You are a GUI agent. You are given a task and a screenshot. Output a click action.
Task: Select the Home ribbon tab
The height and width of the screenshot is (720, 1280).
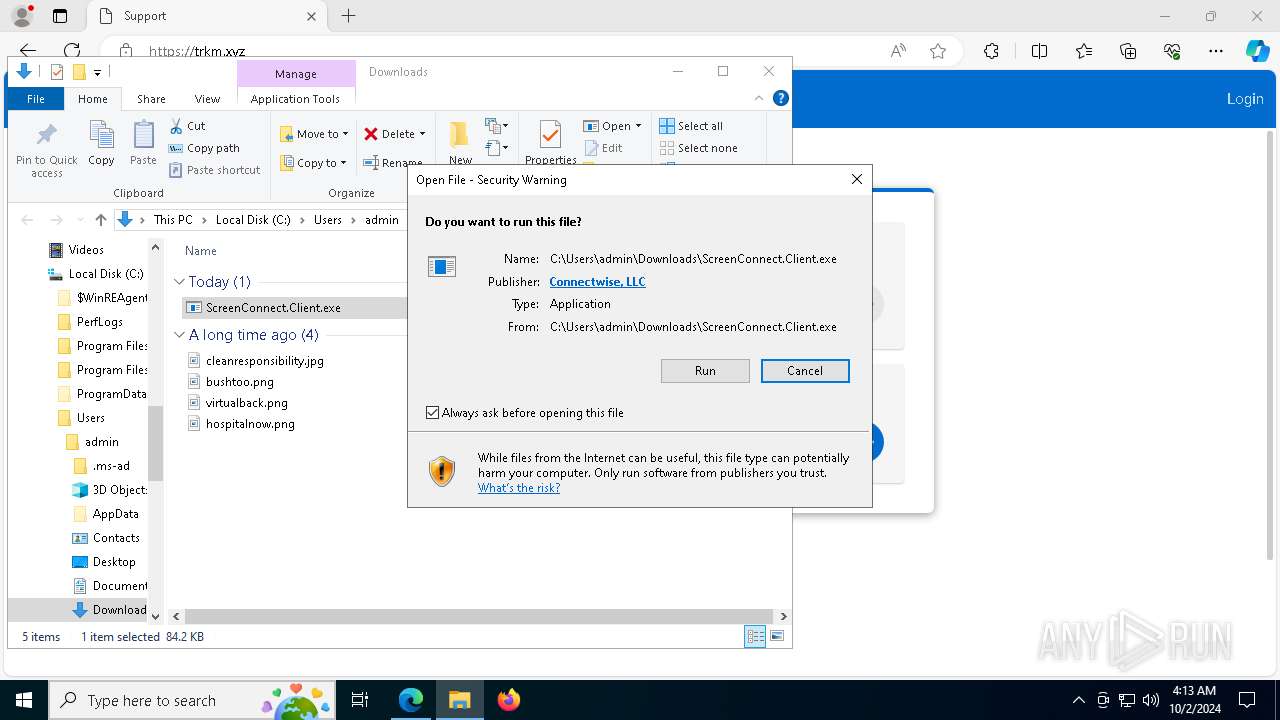coord(93,99)
